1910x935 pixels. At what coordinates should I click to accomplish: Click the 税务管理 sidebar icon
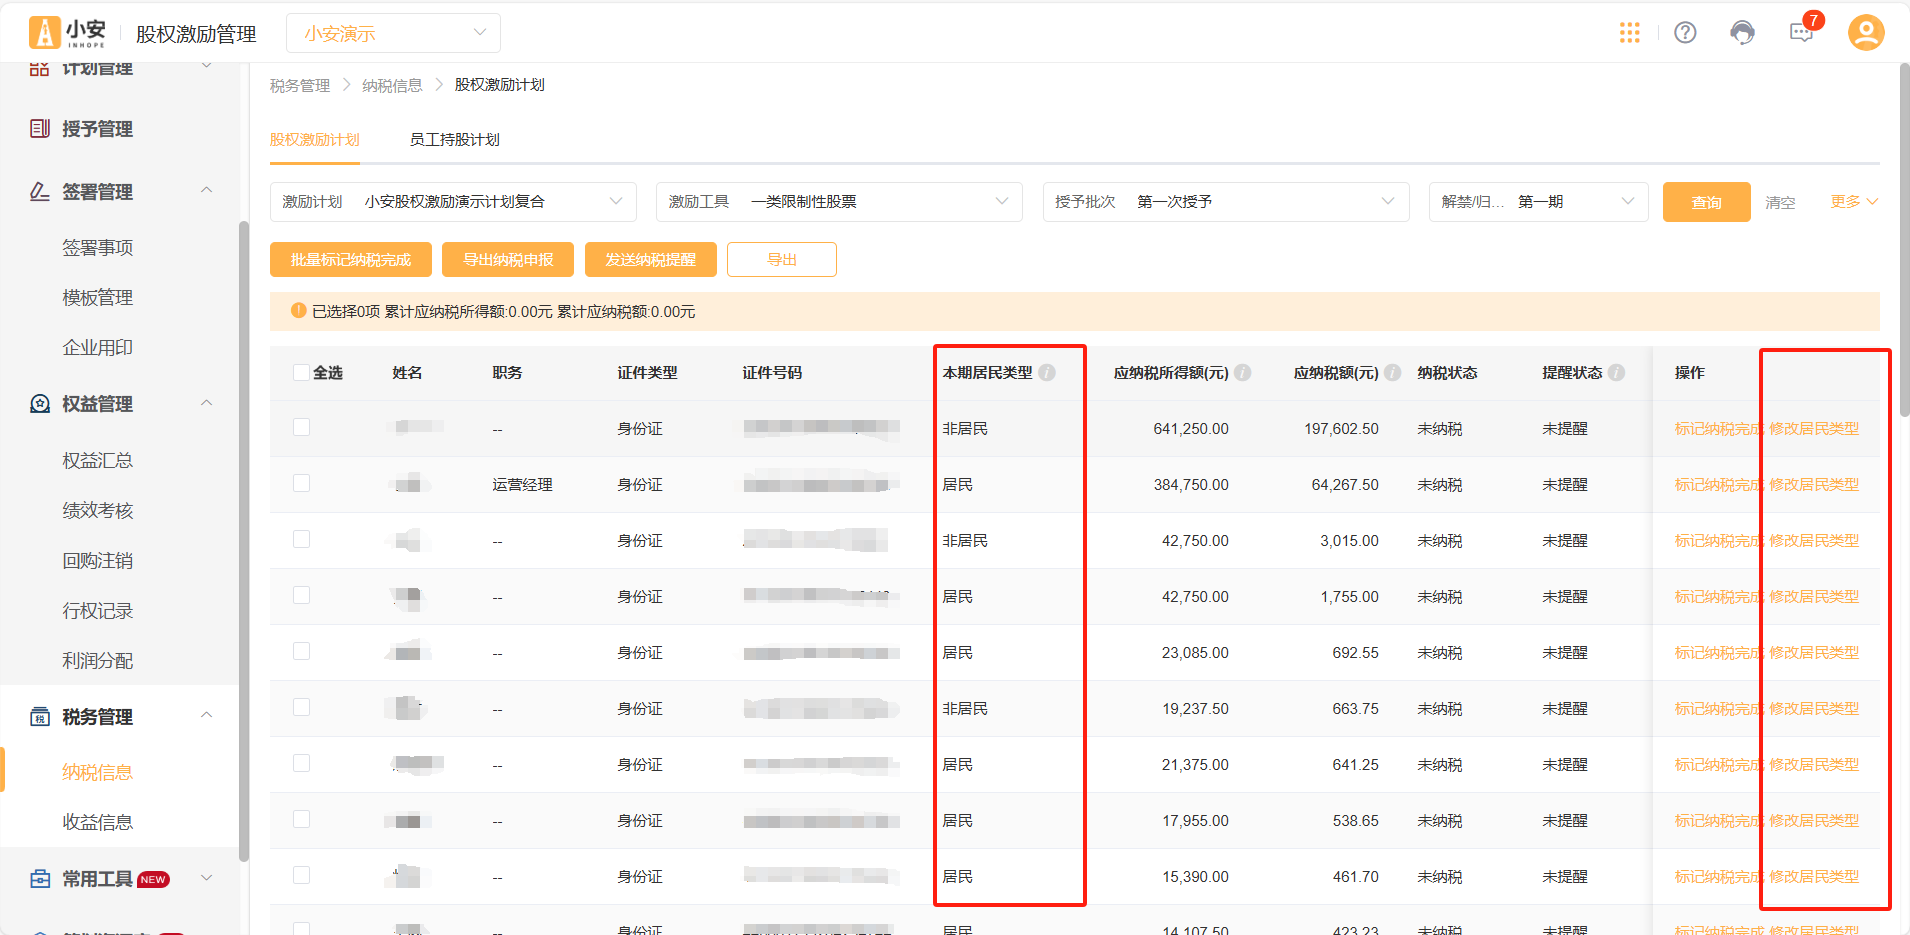[40, 717]
